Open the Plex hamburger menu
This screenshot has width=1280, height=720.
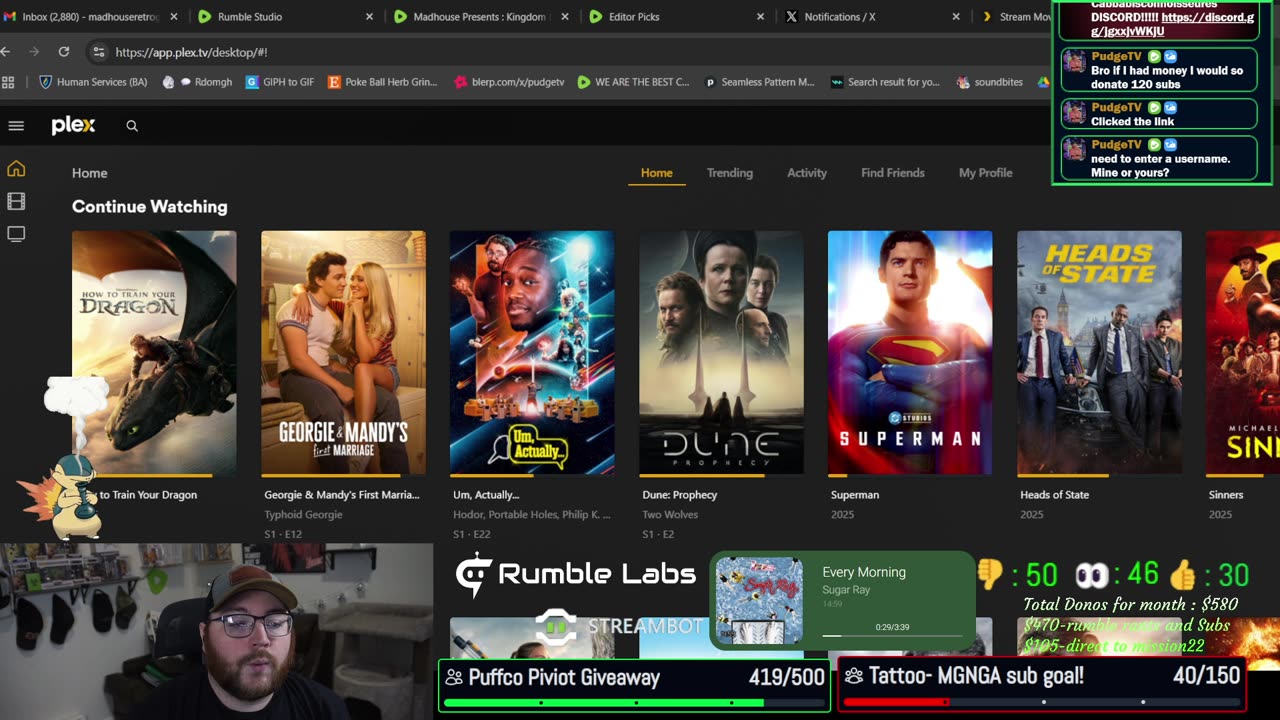tap(16, 126)
